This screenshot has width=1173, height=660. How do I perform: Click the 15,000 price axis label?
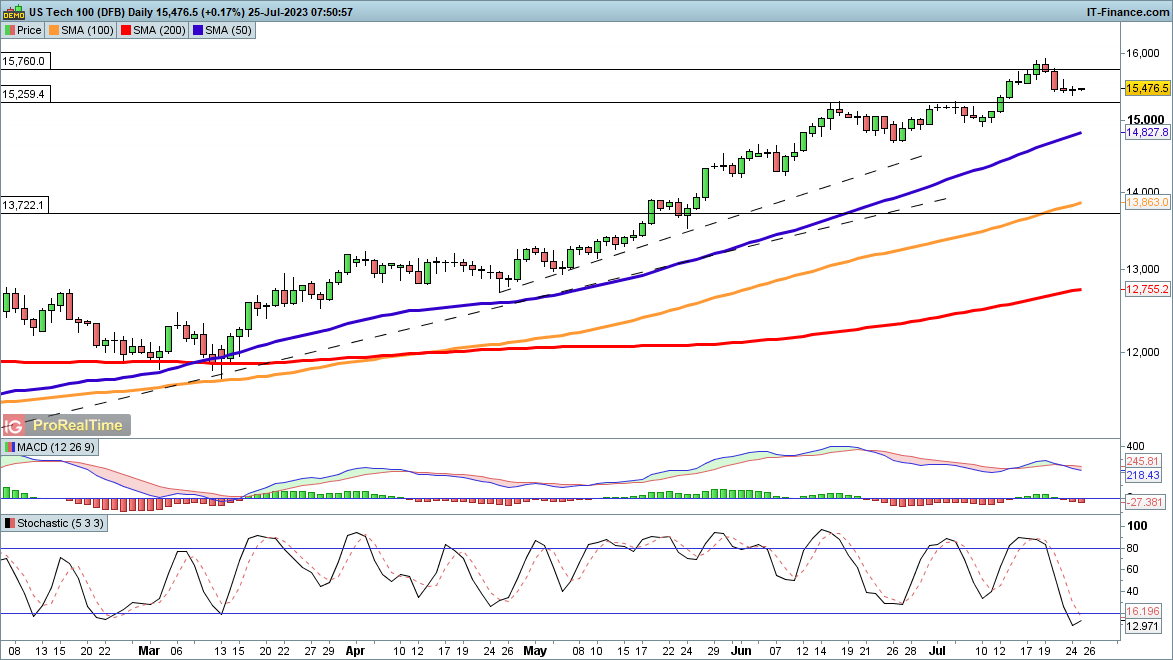tap(1145, 120)
